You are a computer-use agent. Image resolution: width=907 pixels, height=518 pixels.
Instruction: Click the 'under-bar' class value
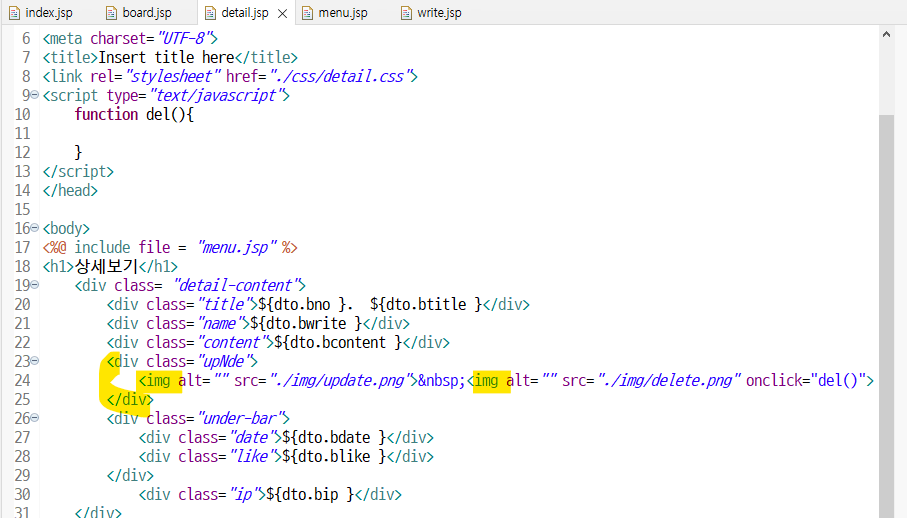tap(240, 418)
